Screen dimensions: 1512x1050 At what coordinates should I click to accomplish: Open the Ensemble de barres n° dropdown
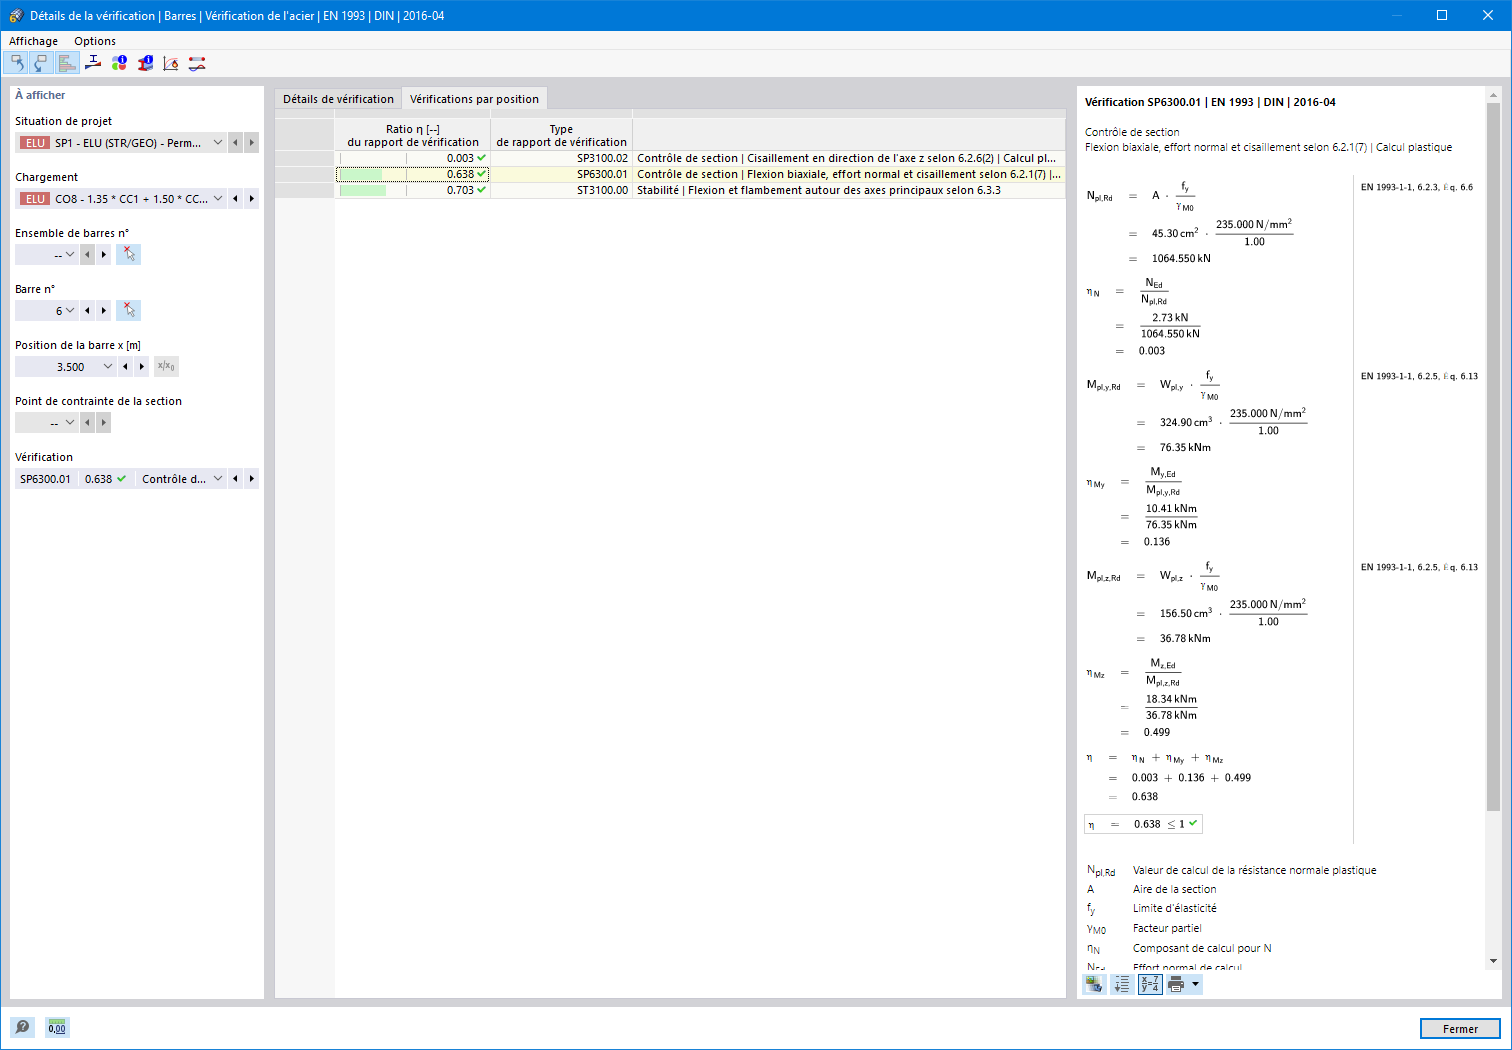click(x=70, y=255)
